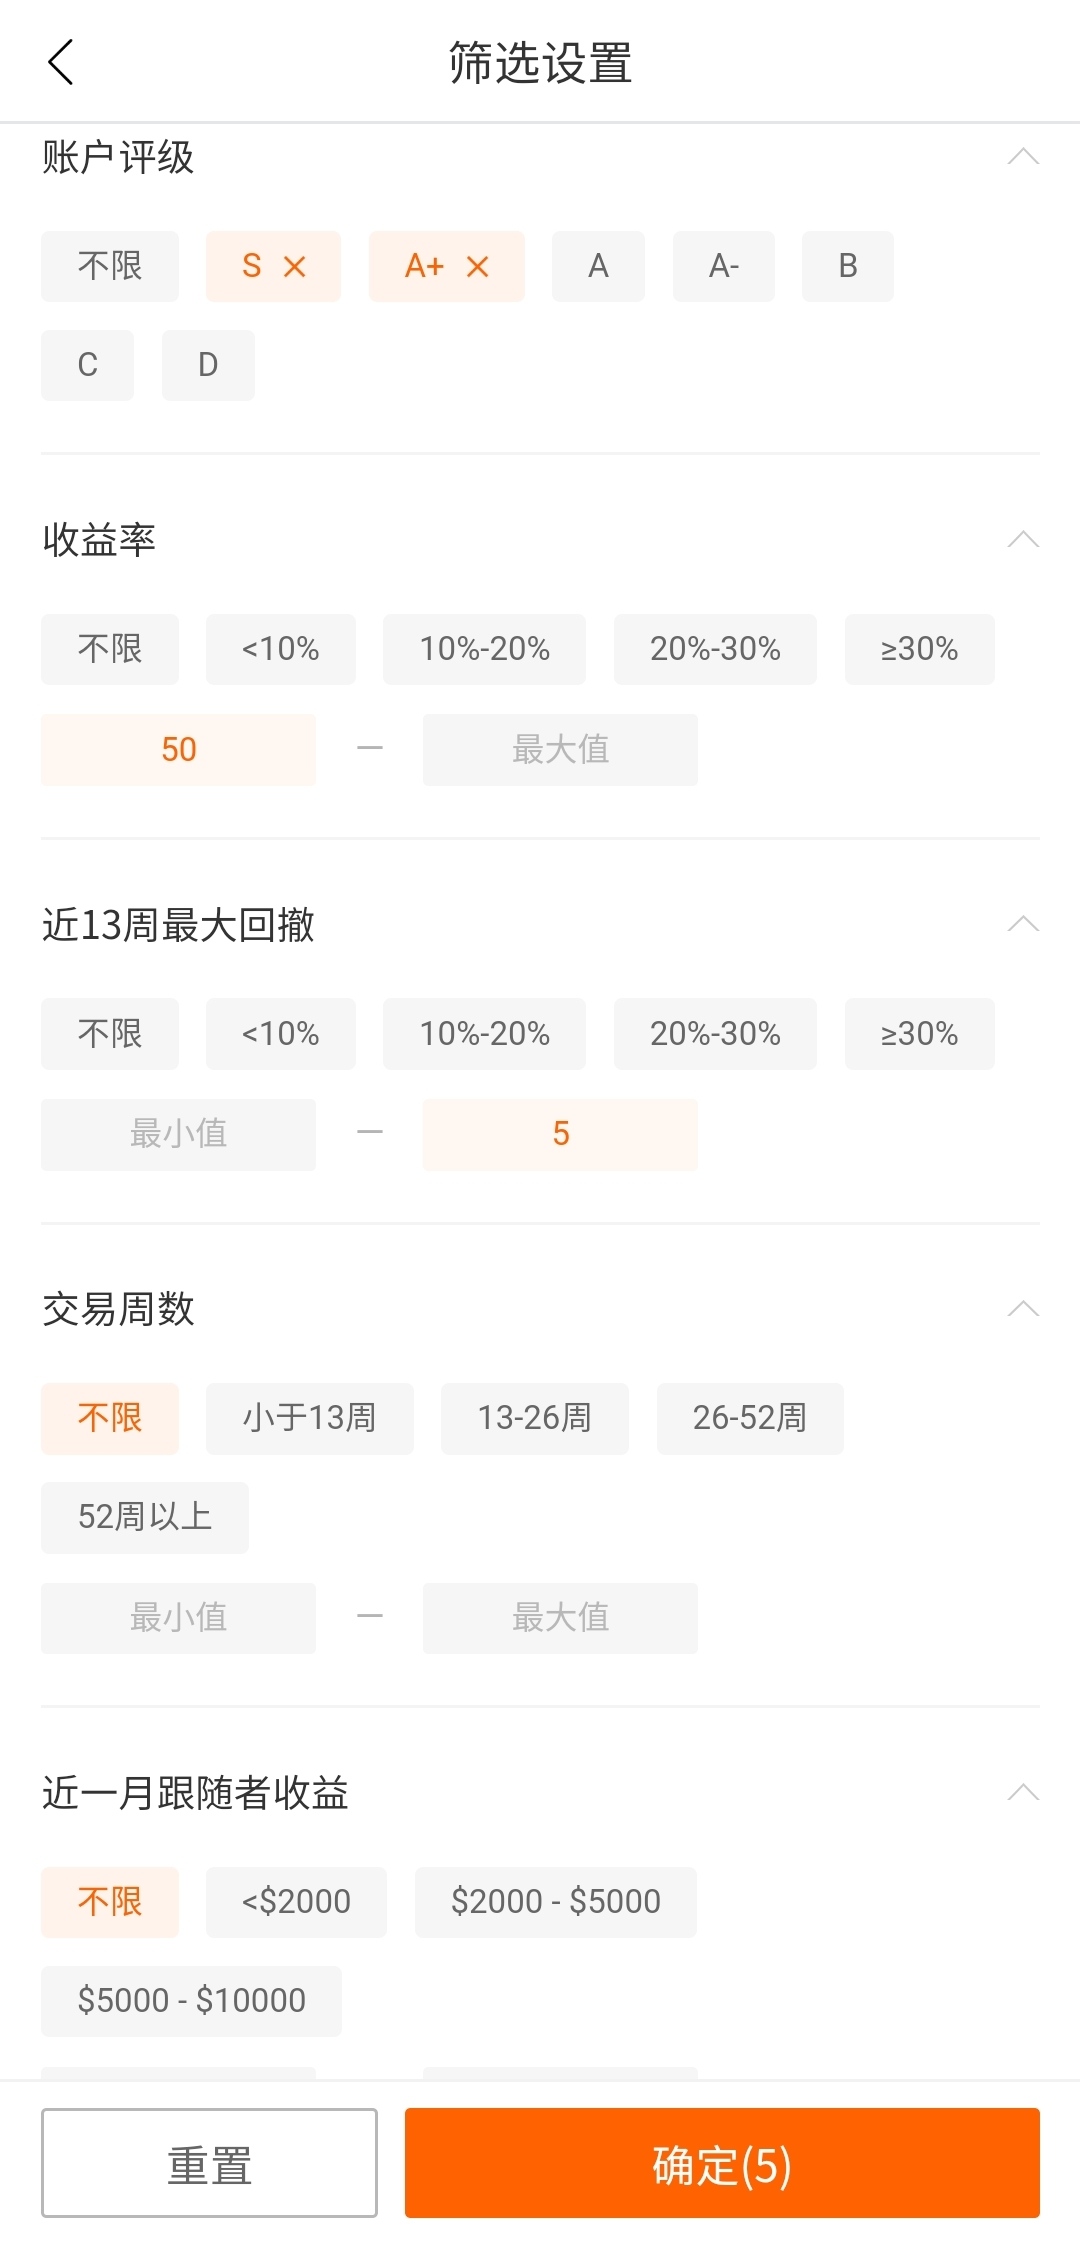The width and height of the screenshot is (1080, 2244).
Task: Select ≥30% under 近13周最大回撤
Action: click(920, 1033)
